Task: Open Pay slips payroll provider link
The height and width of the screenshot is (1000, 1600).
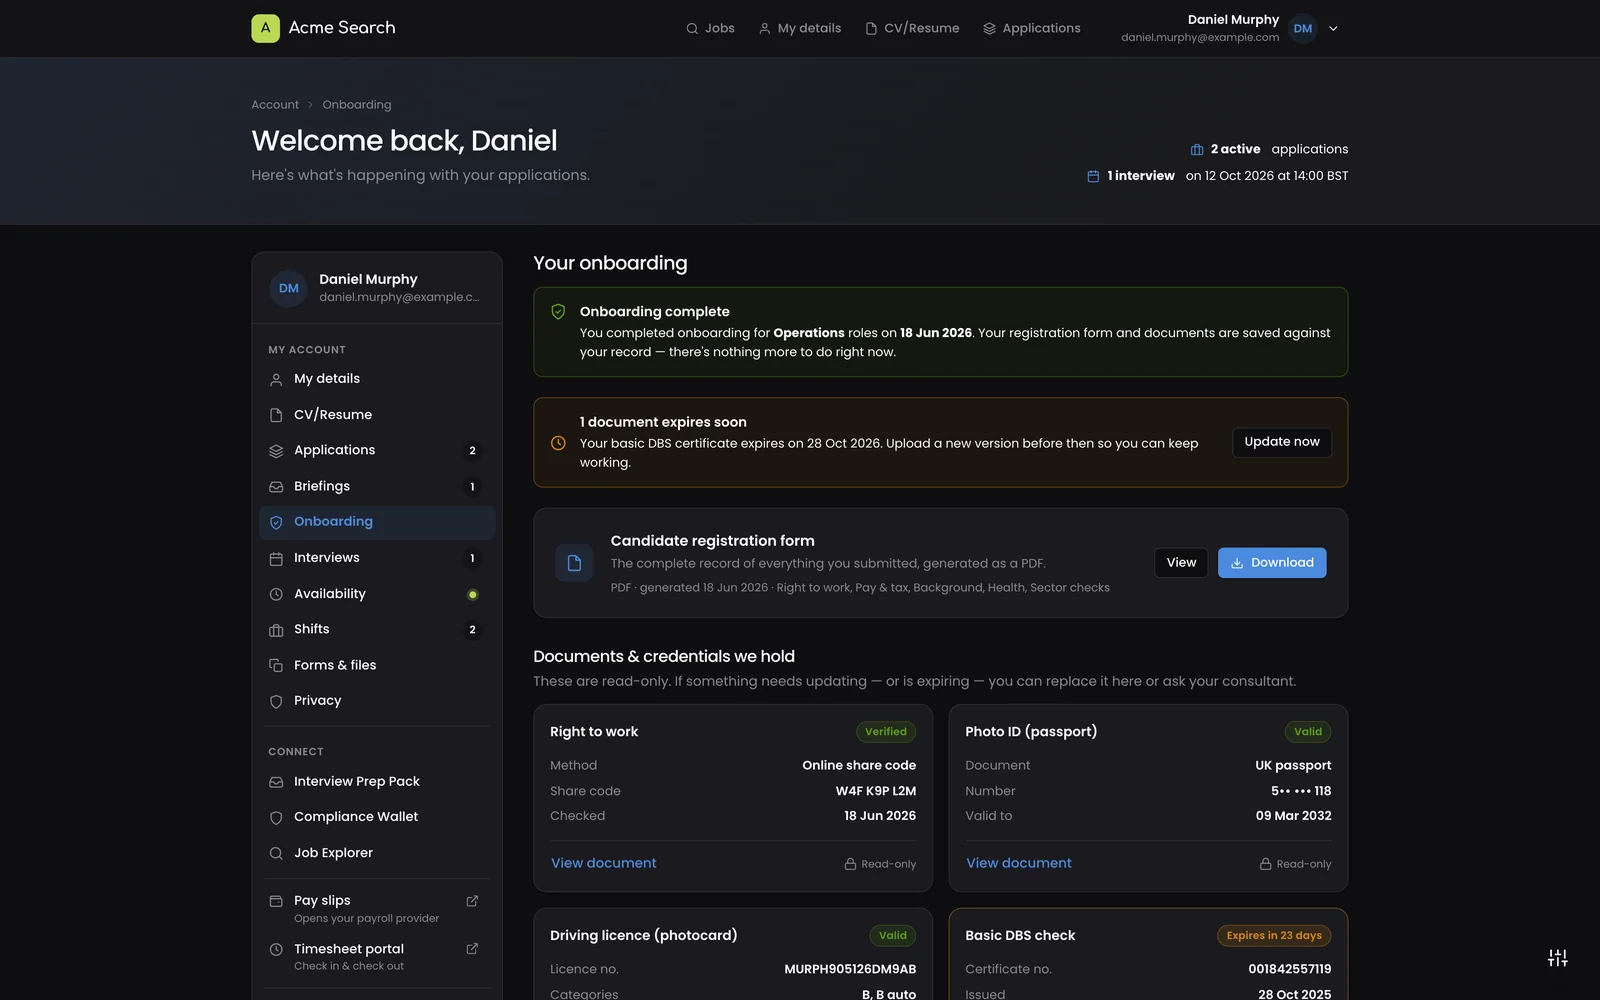Action: click(377, 909)
